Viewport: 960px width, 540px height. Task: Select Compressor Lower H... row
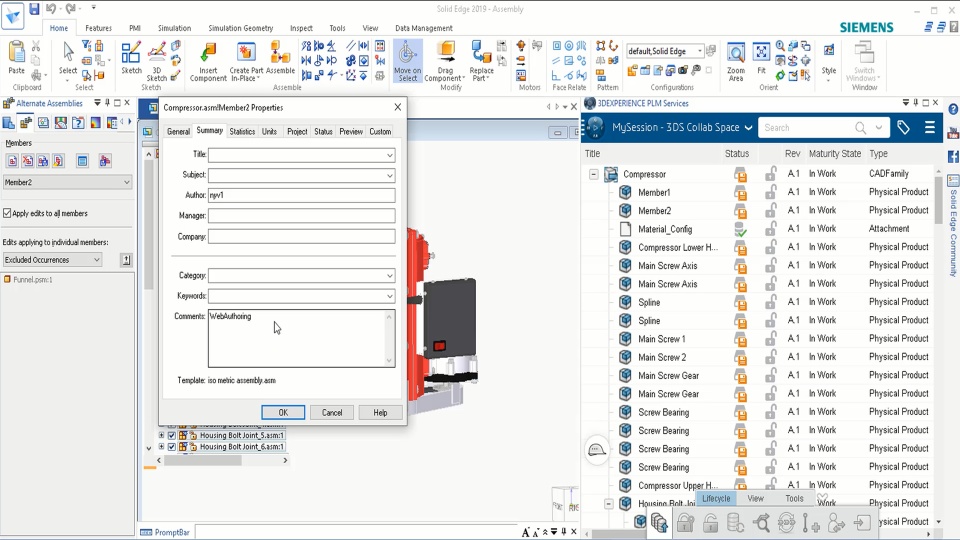pyautogui.click(x=678, y=247)
